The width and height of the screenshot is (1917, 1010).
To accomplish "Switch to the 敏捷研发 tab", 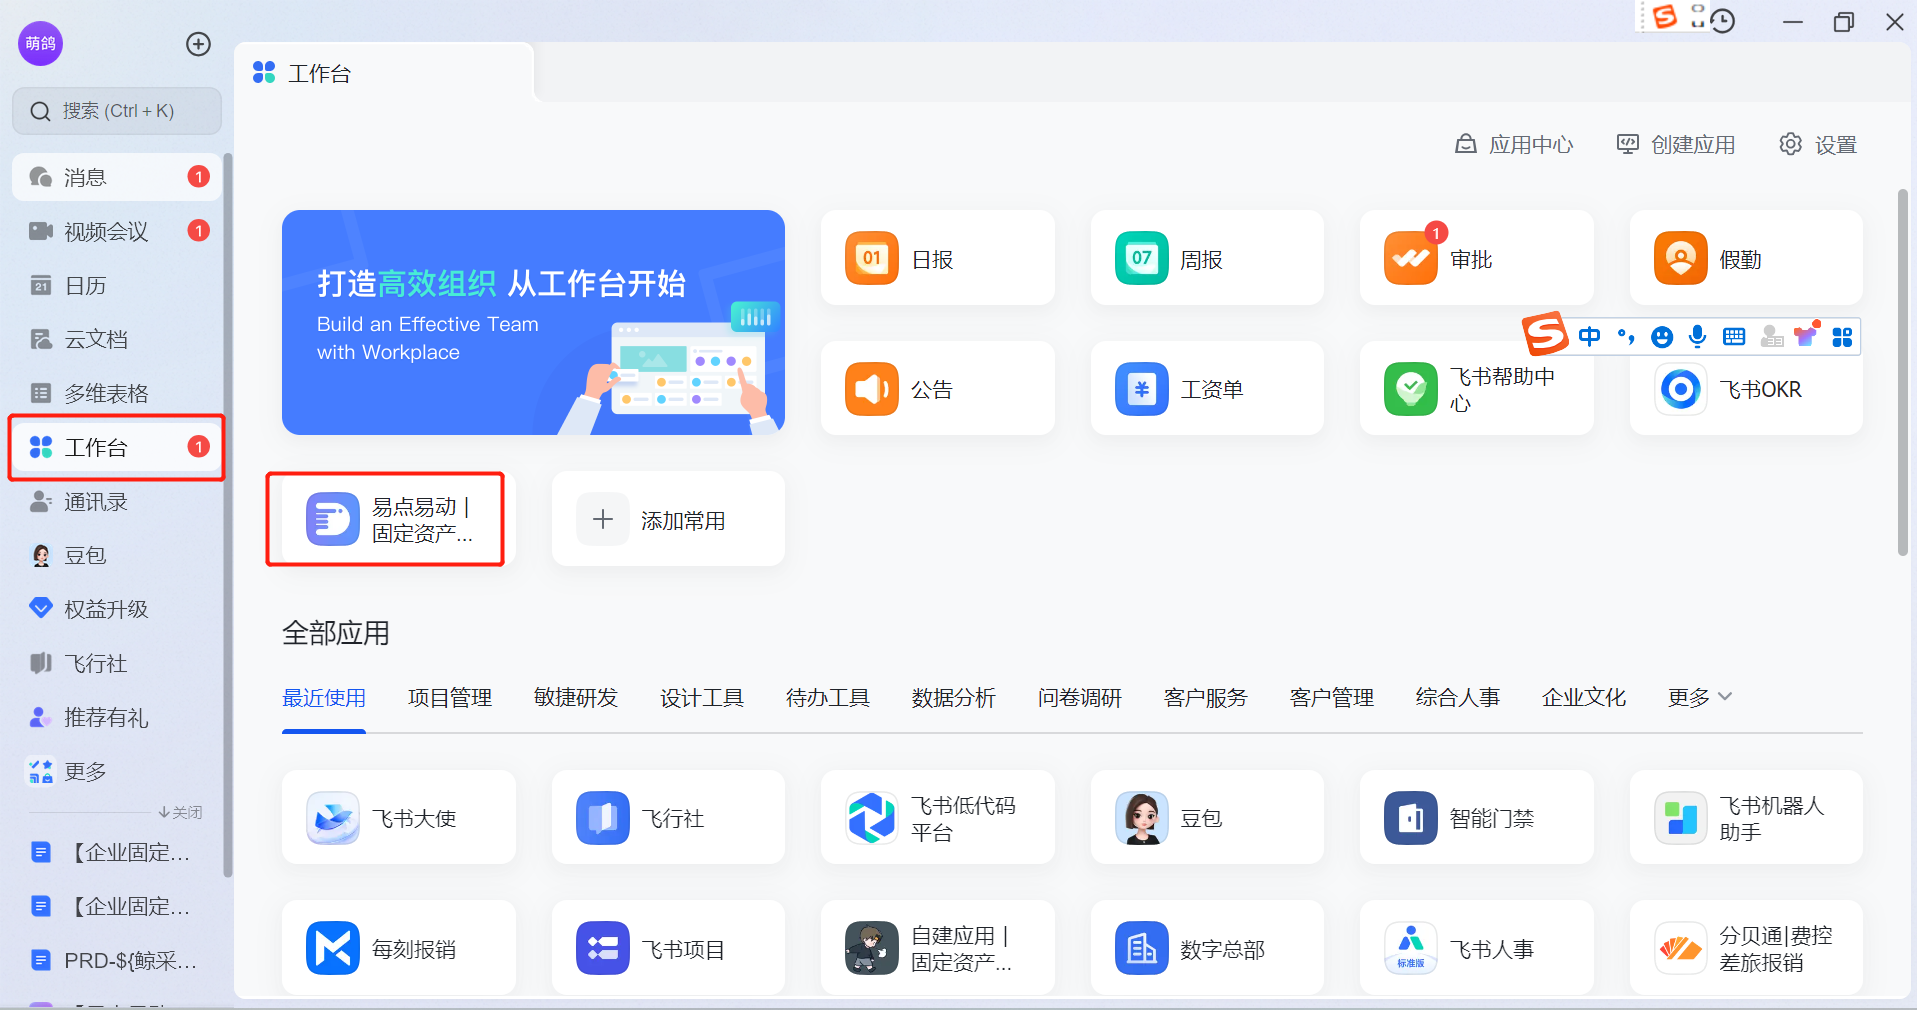I will [x=576, y=697].
